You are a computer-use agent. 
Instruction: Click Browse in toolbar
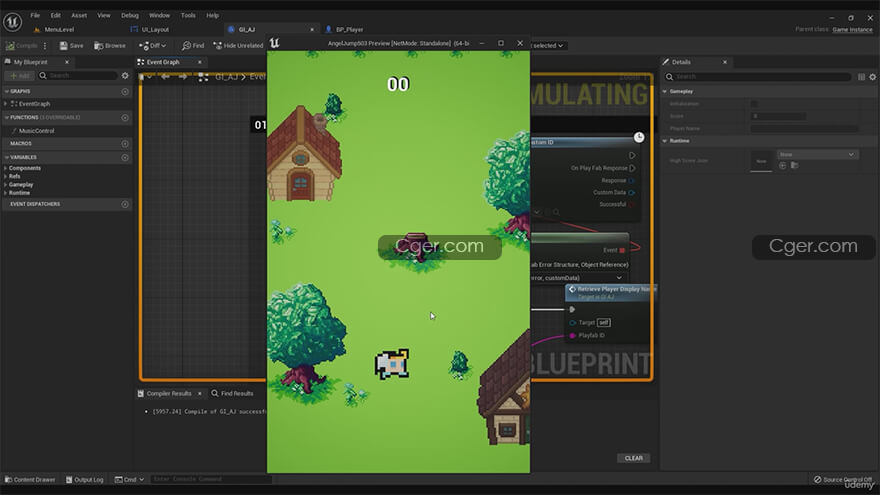[x=110, y=45]
